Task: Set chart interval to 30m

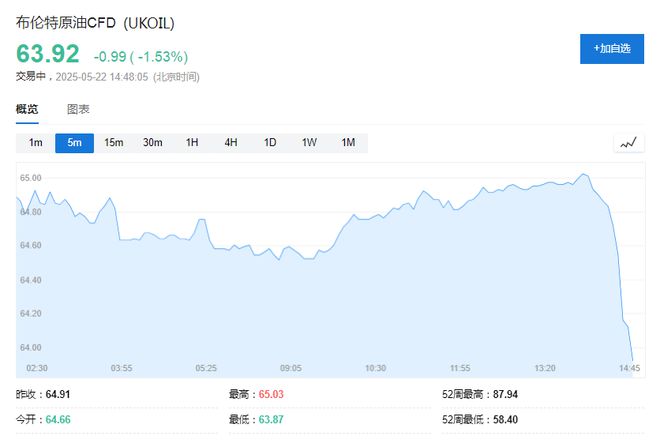Action: 152,143
